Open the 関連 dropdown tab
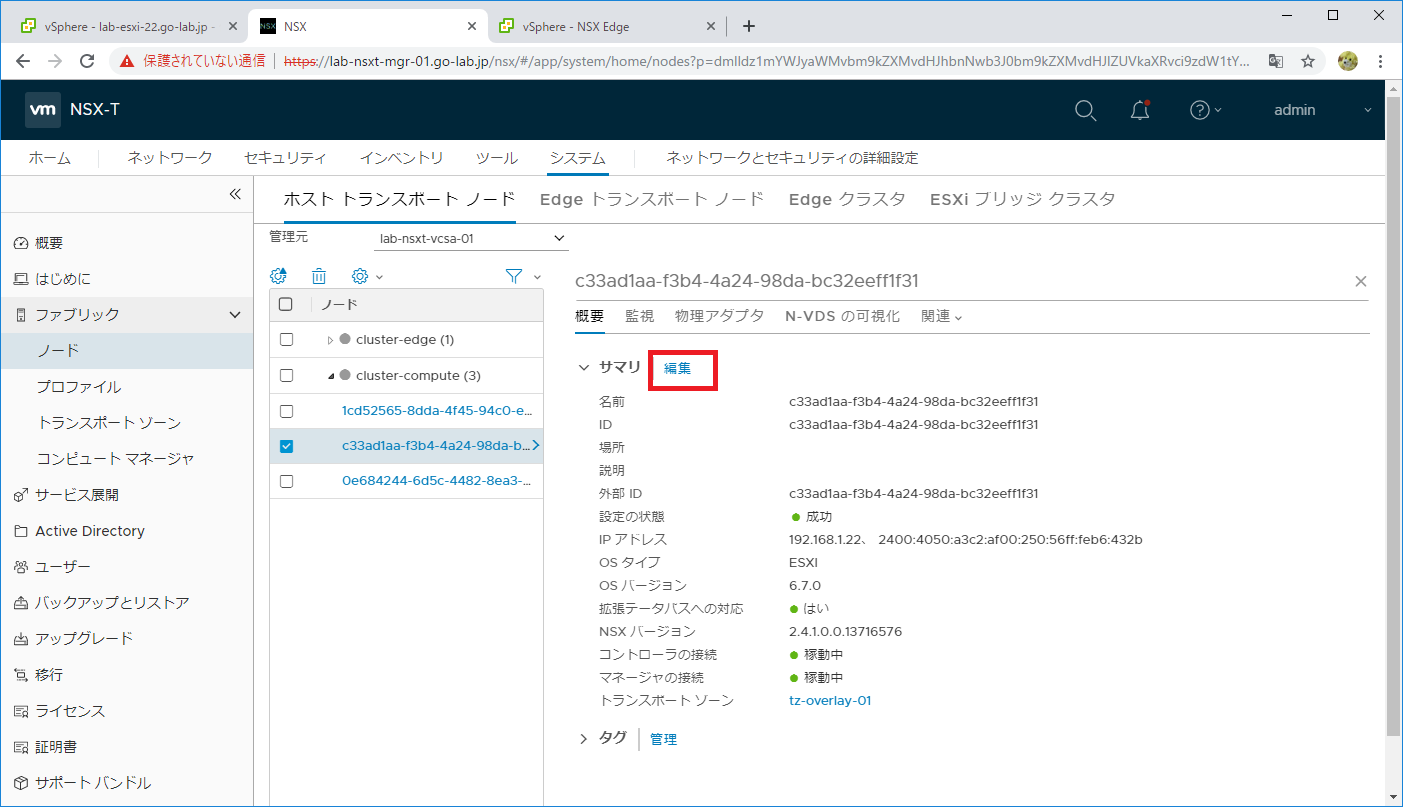Viewport: 1403px width, 807px height. click(x=941, y=316)
